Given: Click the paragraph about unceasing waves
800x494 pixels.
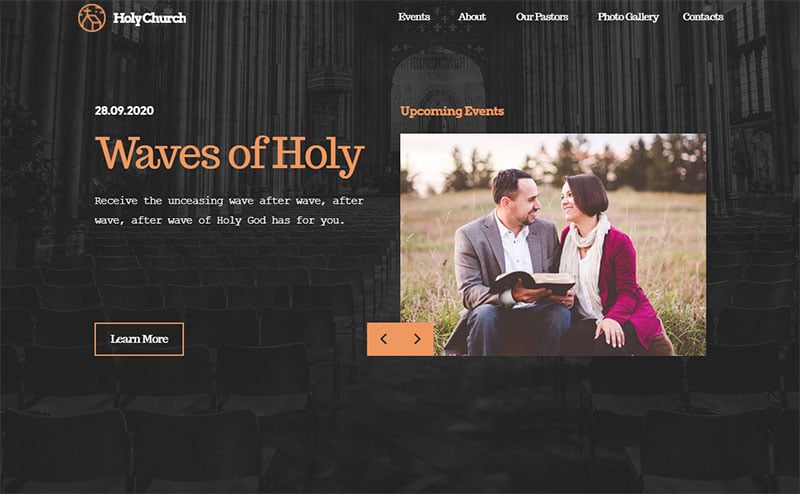Looking at the screenshot, I should 229,211.
